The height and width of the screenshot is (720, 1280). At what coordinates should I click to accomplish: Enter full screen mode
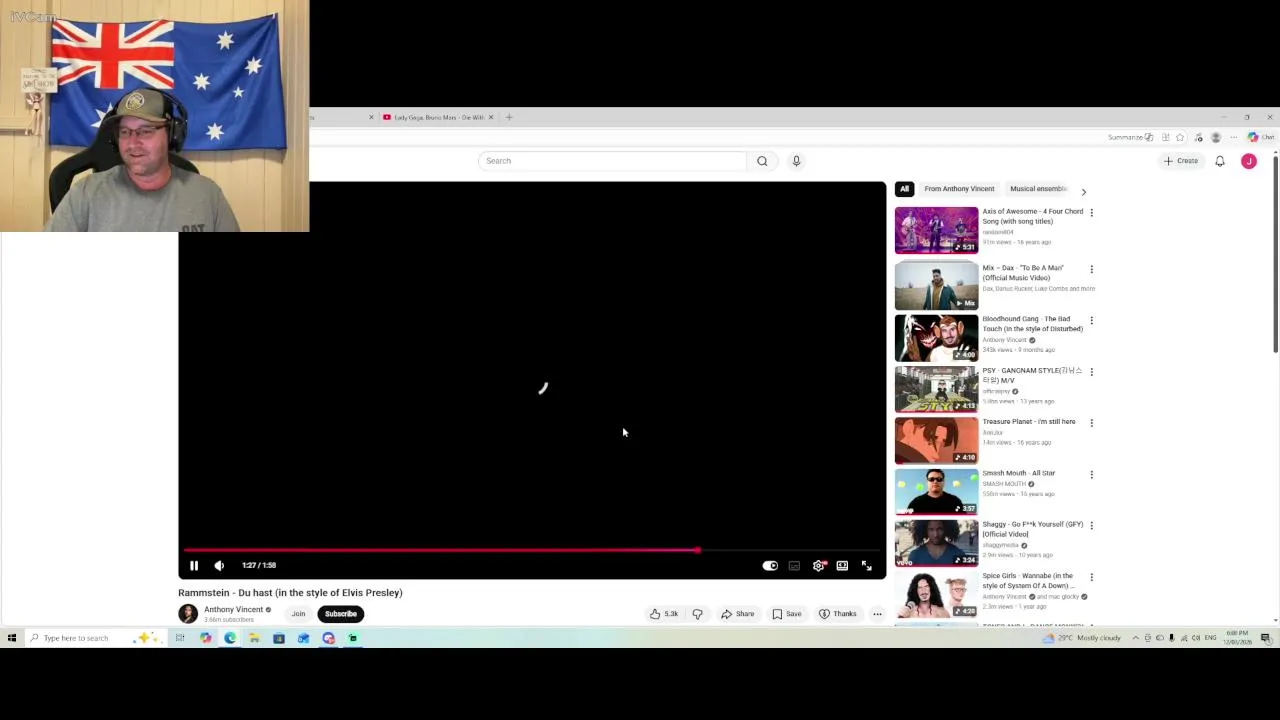pyautogui.click(x=867, y=566)
